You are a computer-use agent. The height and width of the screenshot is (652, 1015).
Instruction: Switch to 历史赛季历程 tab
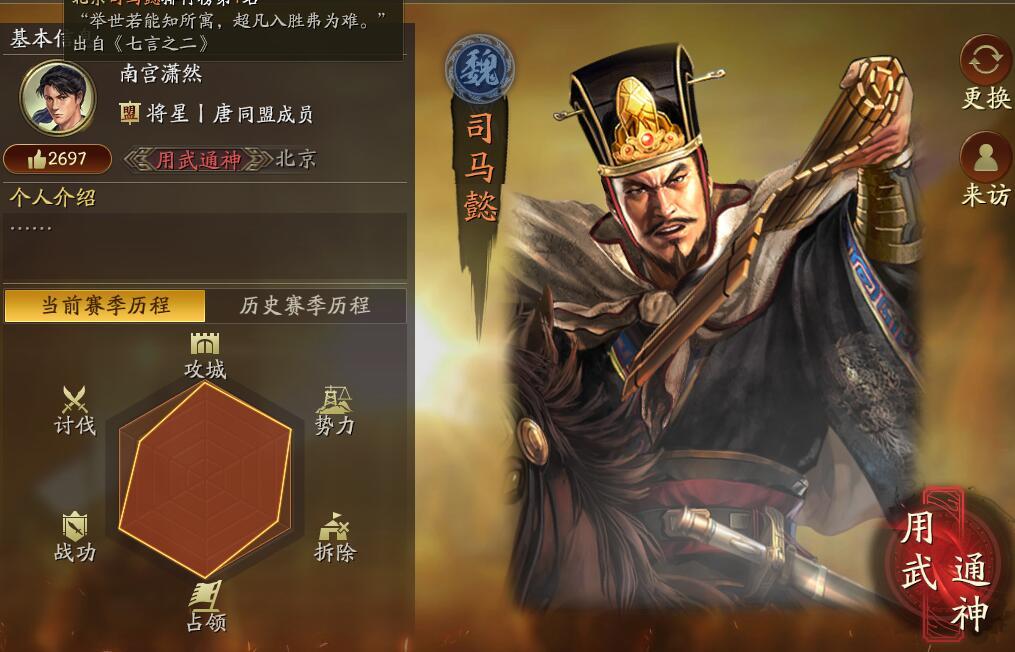coord(305,306)
